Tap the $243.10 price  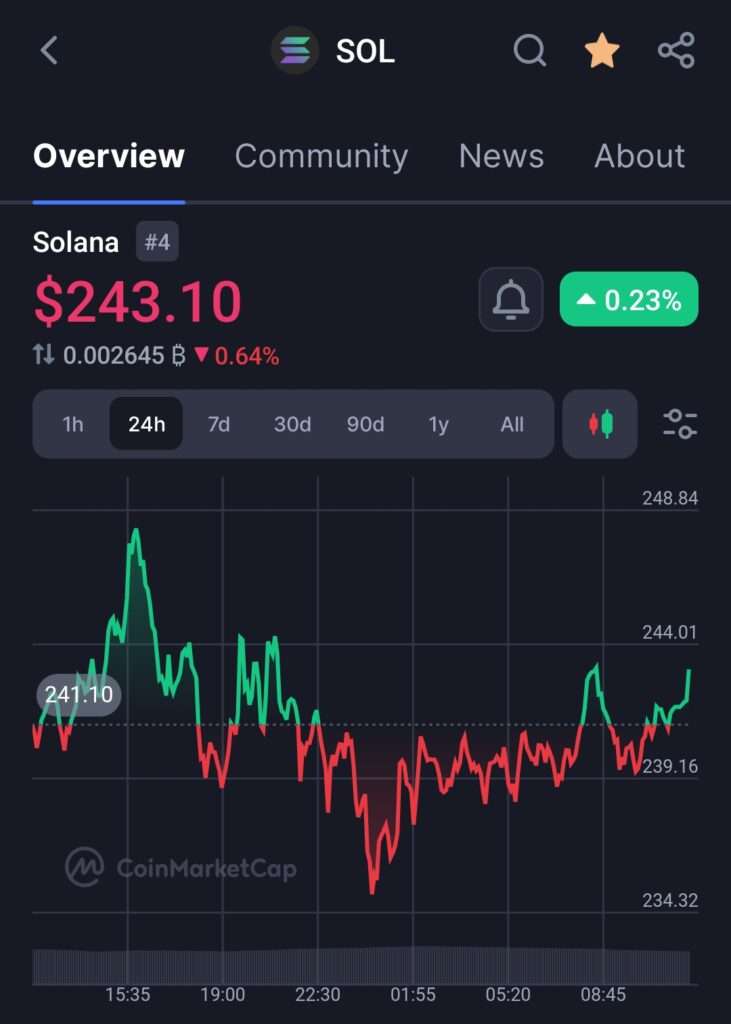tap(138, 301)
